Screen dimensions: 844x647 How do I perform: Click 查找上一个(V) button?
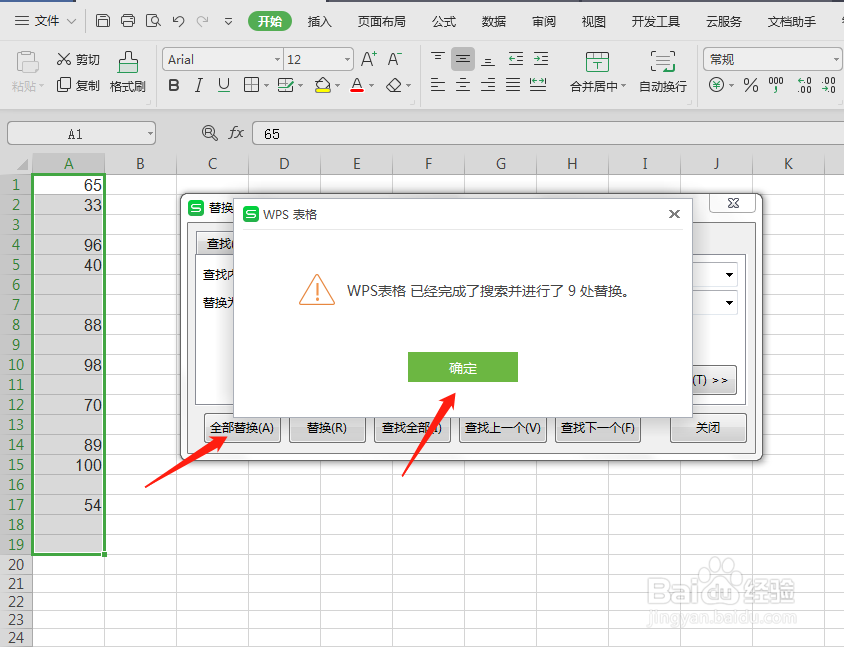pyautogui.click(x=503, y=428)
